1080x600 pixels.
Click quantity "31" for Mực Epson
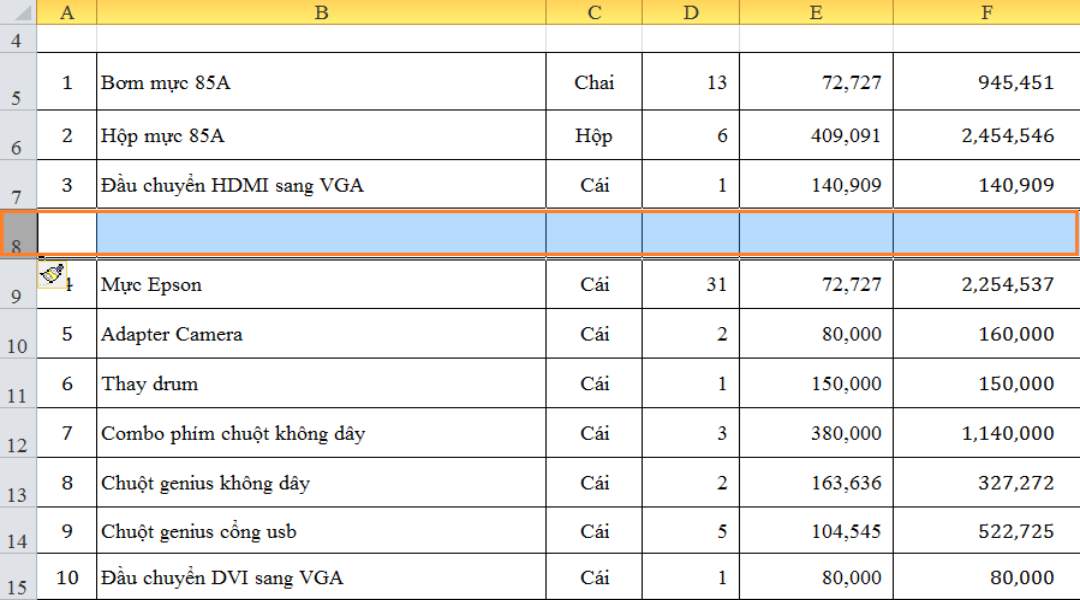[691, 284]
